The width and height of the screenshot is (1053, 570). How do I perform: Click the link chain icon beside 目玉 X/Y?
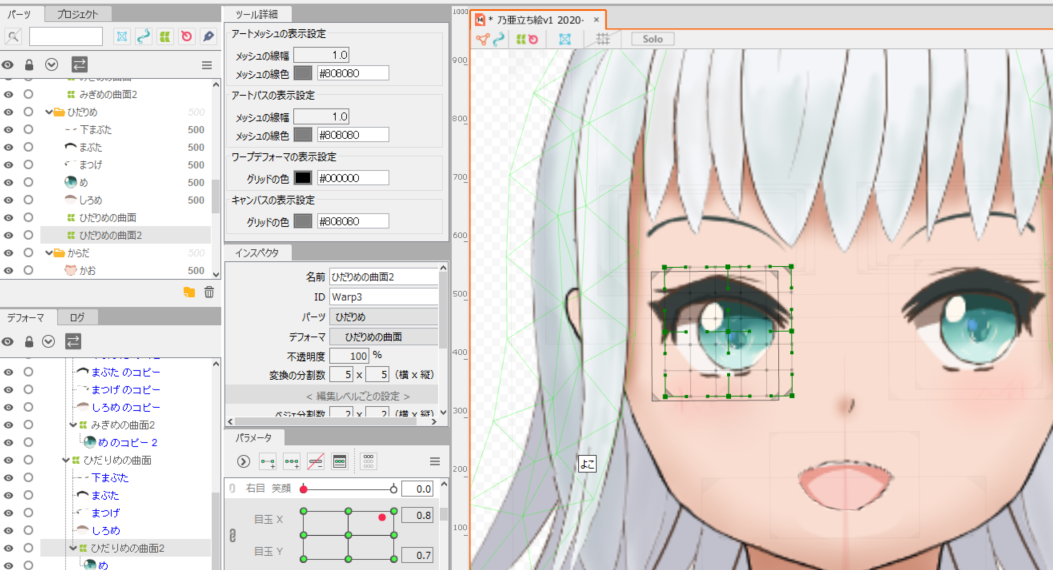233,535
